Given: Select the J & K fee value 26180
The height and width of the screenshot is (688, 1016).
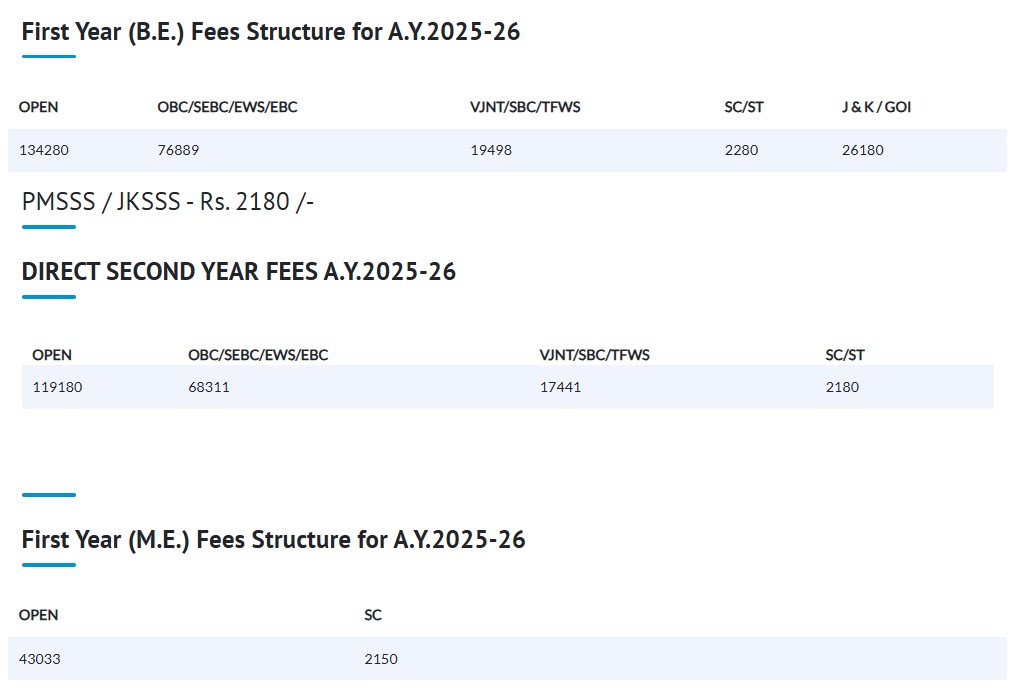Looking at the screenshot, I should pyautogui.click(x=862, y=150).
